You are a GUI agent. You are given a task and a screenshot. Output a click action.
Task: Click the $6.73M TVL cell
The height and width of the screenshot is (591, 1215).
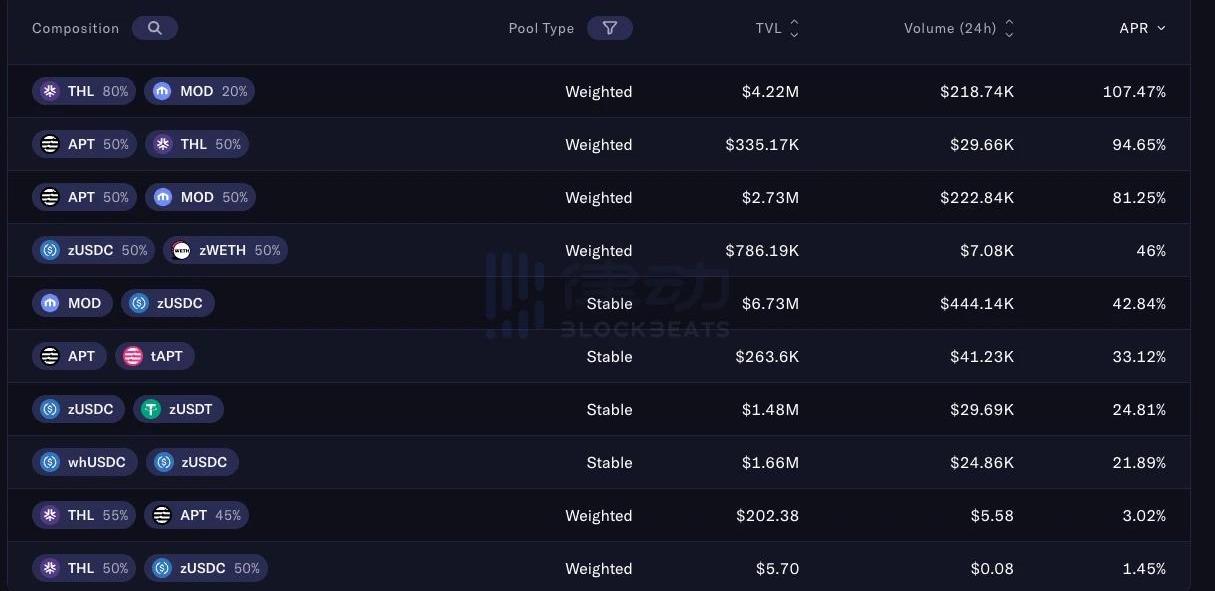(770, 303)
